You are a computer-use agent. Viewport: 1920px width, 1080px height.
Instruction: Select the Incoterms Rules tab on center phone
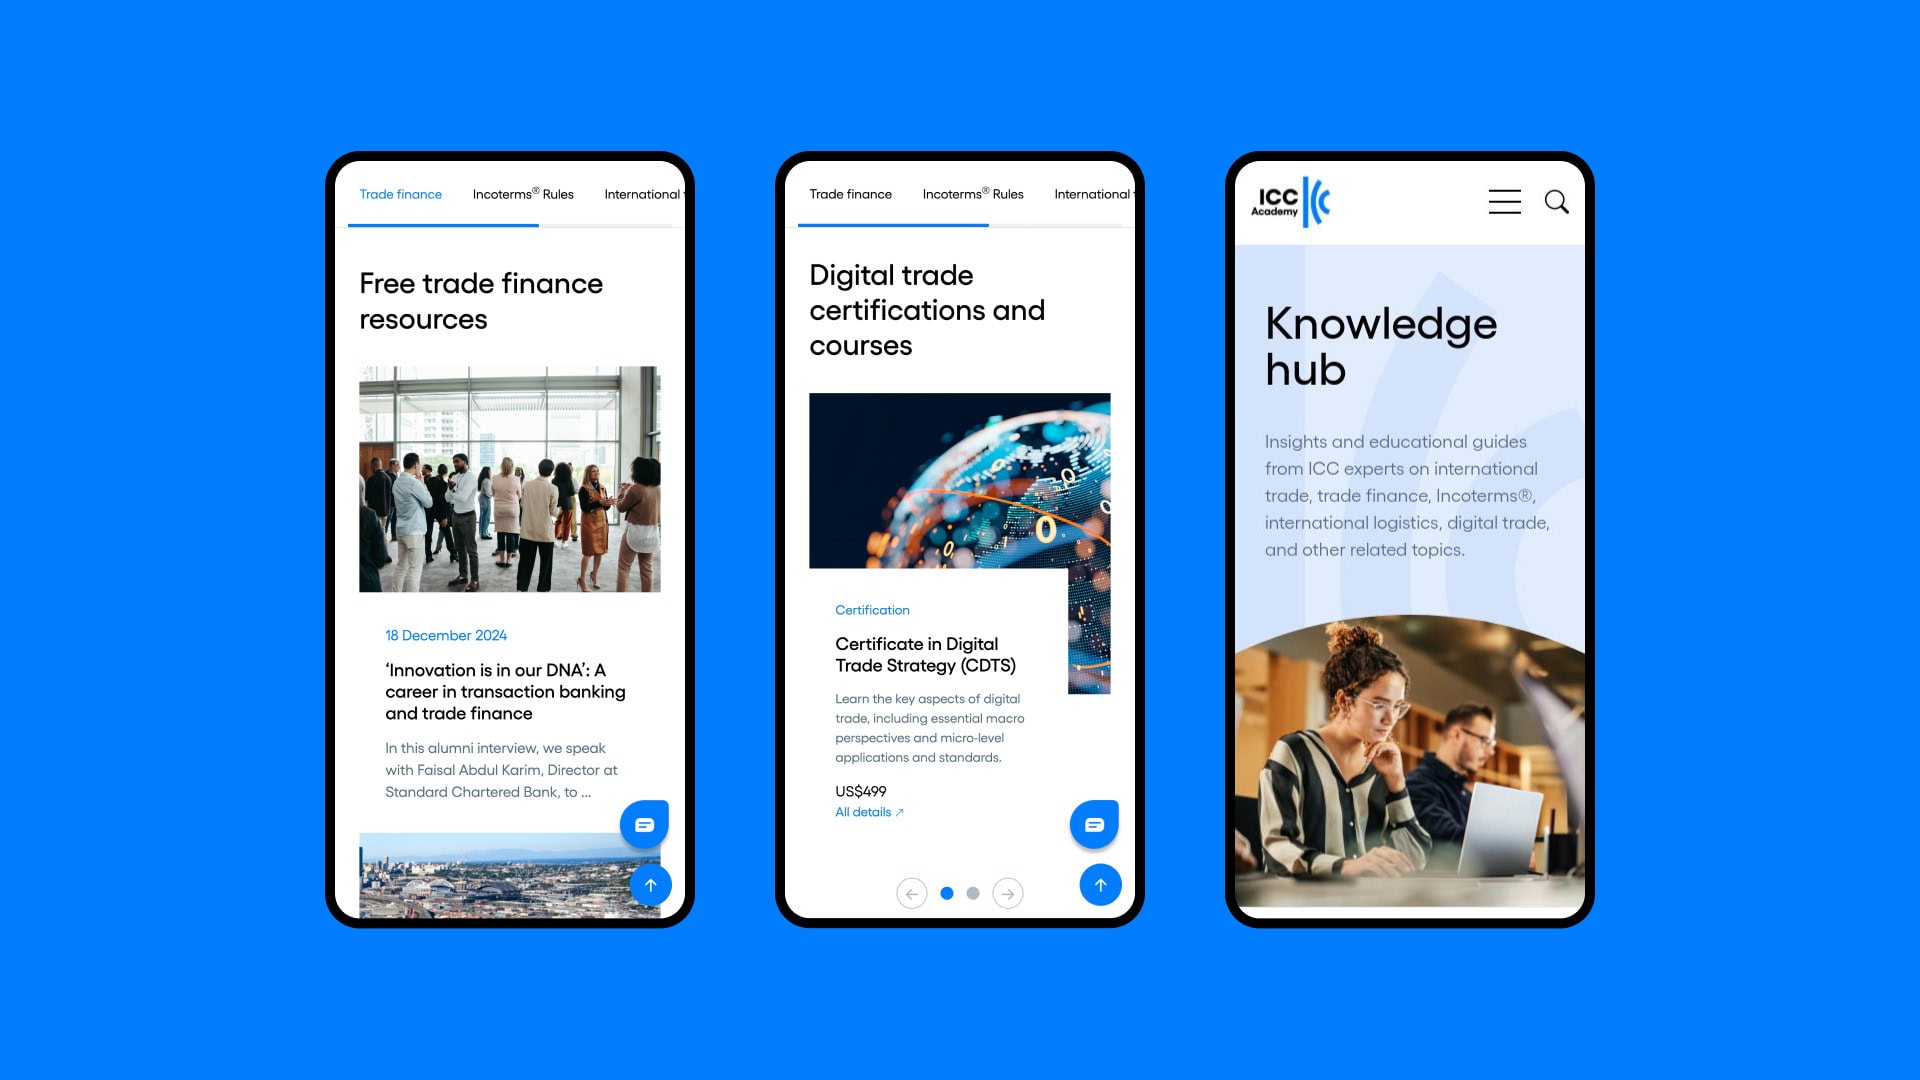coord(972,194)
